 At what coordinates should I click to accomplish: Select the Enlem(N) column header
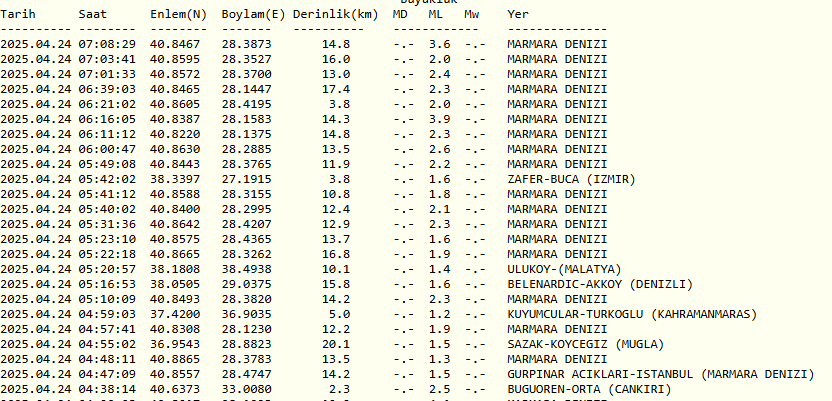[178, 16]
